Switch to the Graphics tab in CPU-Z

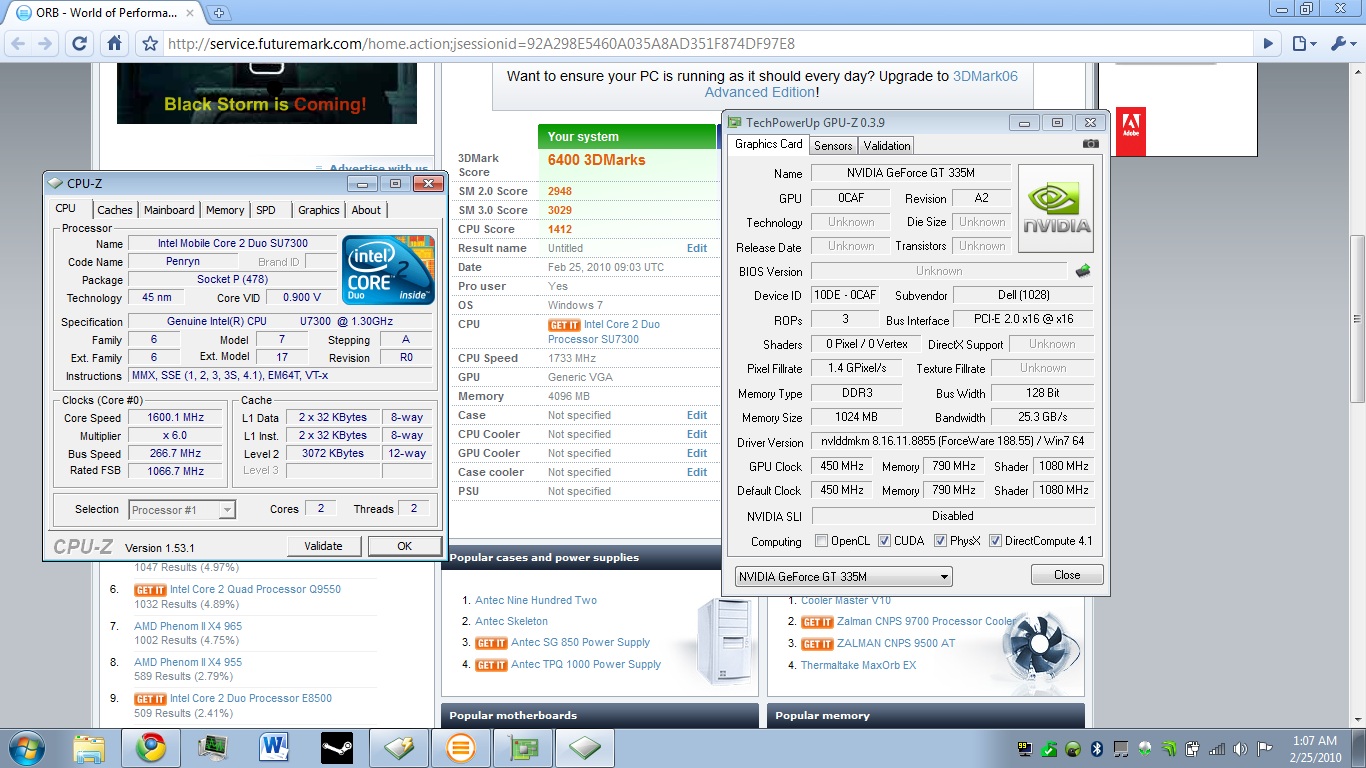(319, 210)
